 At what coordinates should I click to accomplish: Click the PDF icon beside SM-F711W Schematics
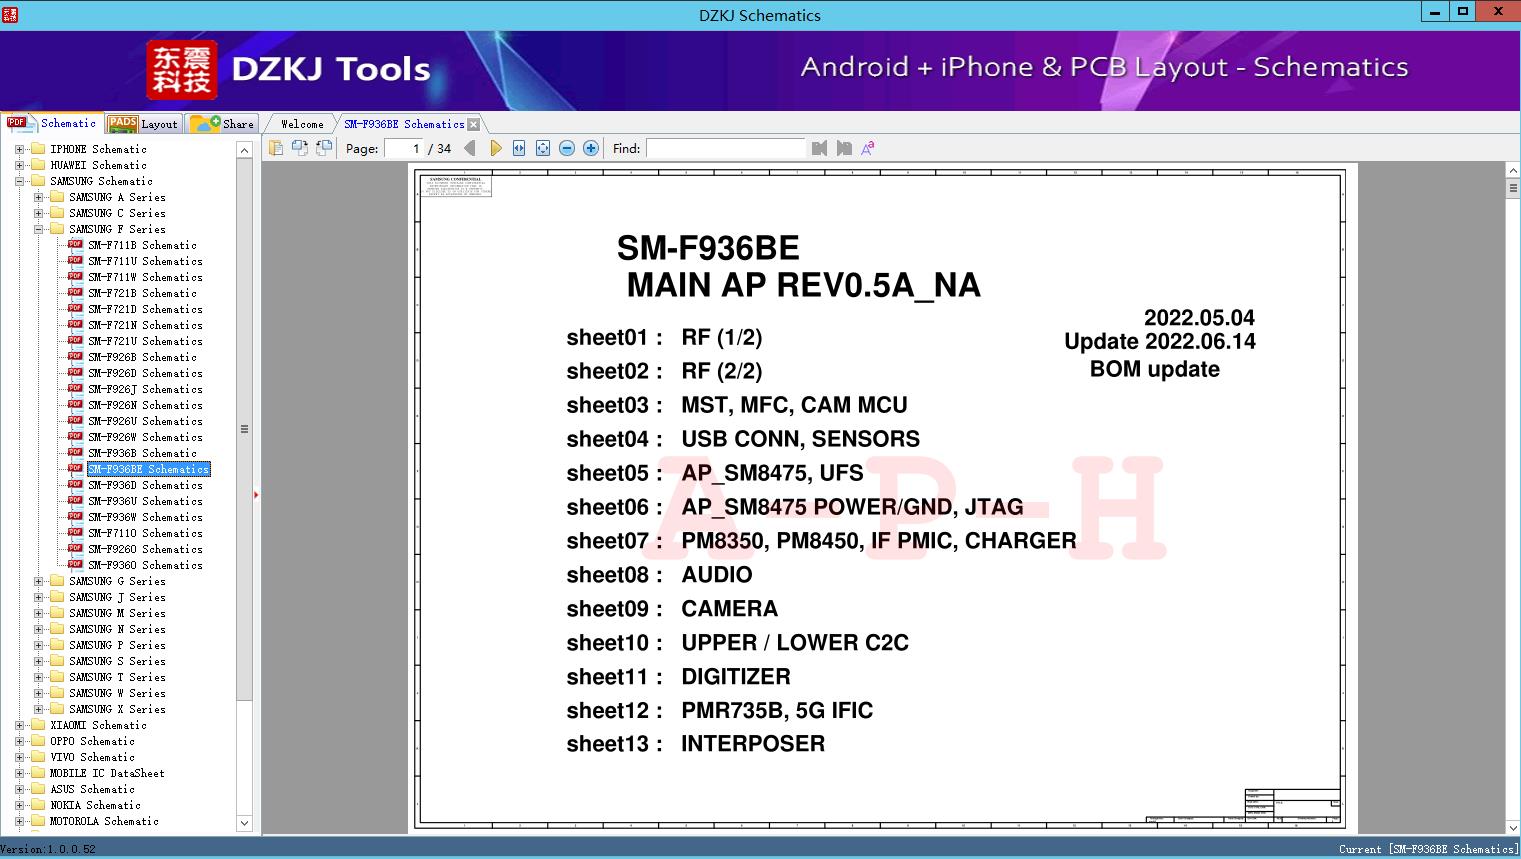[x=75, y=277]
